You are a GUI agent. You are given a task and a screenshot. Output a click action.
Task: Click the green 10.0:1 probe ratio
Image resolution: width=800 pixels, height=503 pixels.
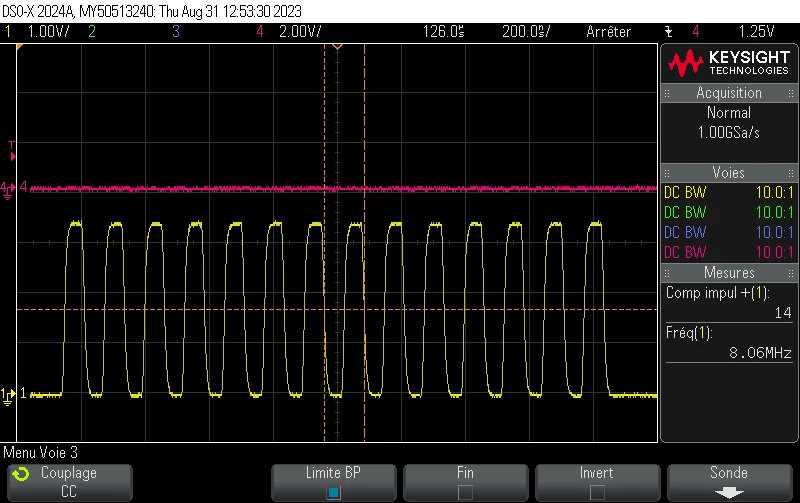(x=774, y=212)
